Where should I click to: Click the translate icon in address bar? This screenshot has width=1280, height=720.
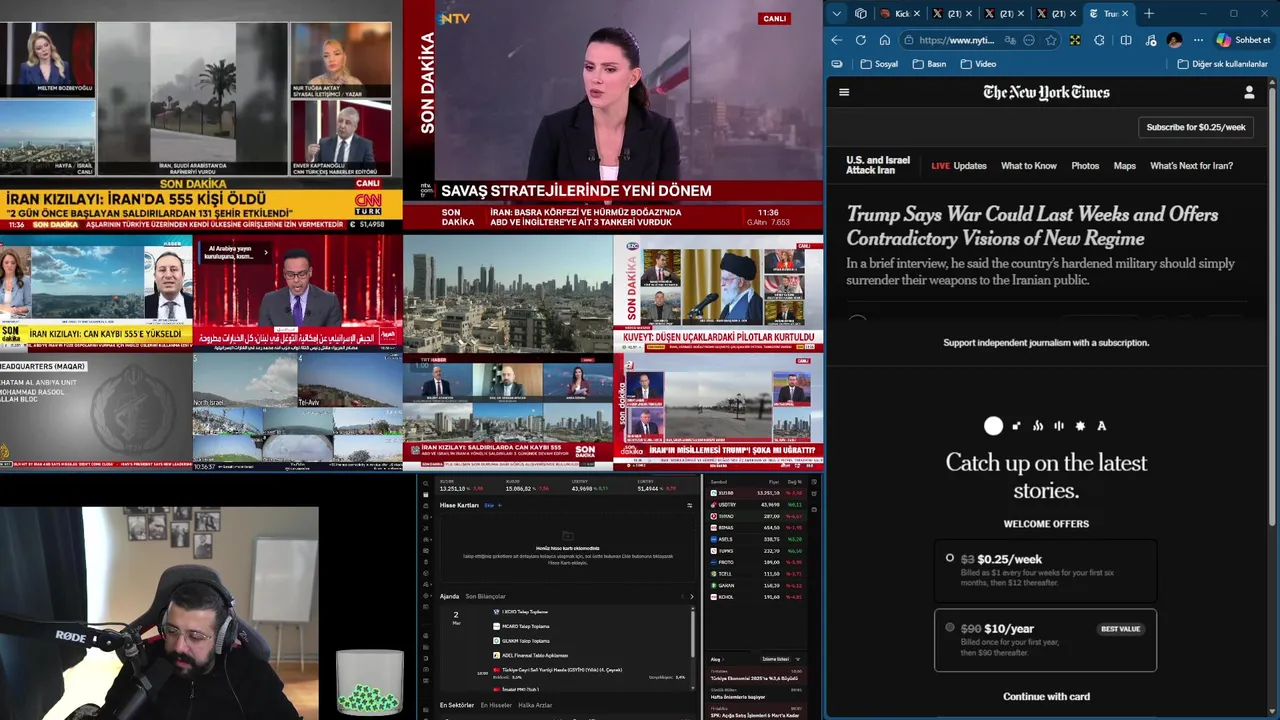pyautogui.click(x=1011, y=40)
